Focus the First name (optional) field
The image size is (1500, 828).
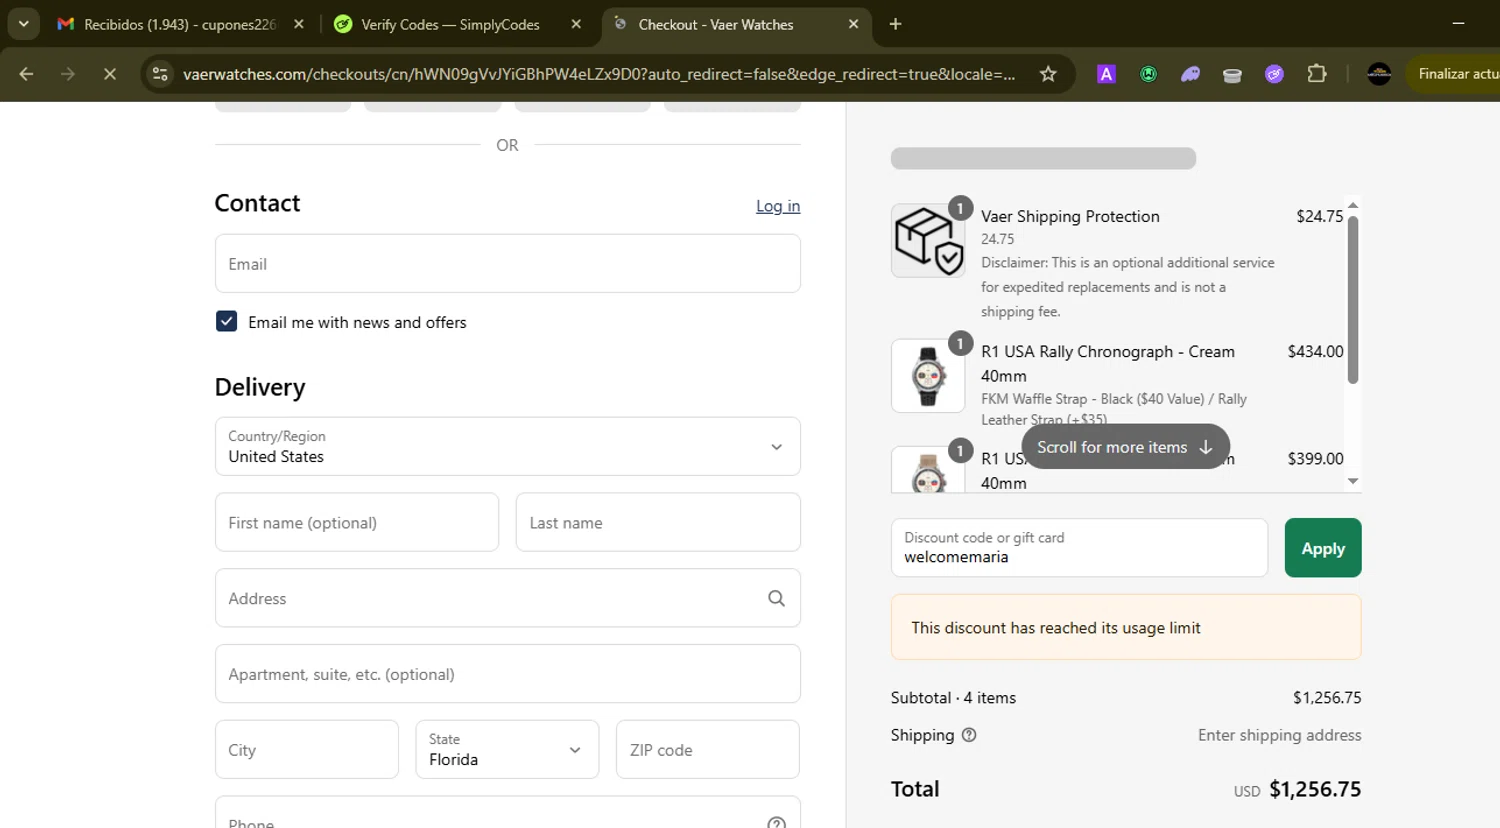click(x=357, y=522)
